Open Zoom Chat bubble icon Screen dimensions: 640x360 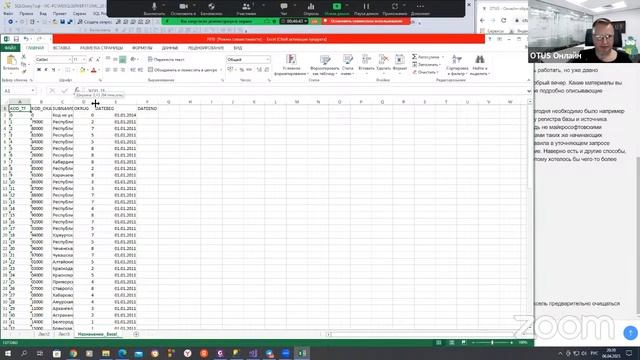coord(284,7)
